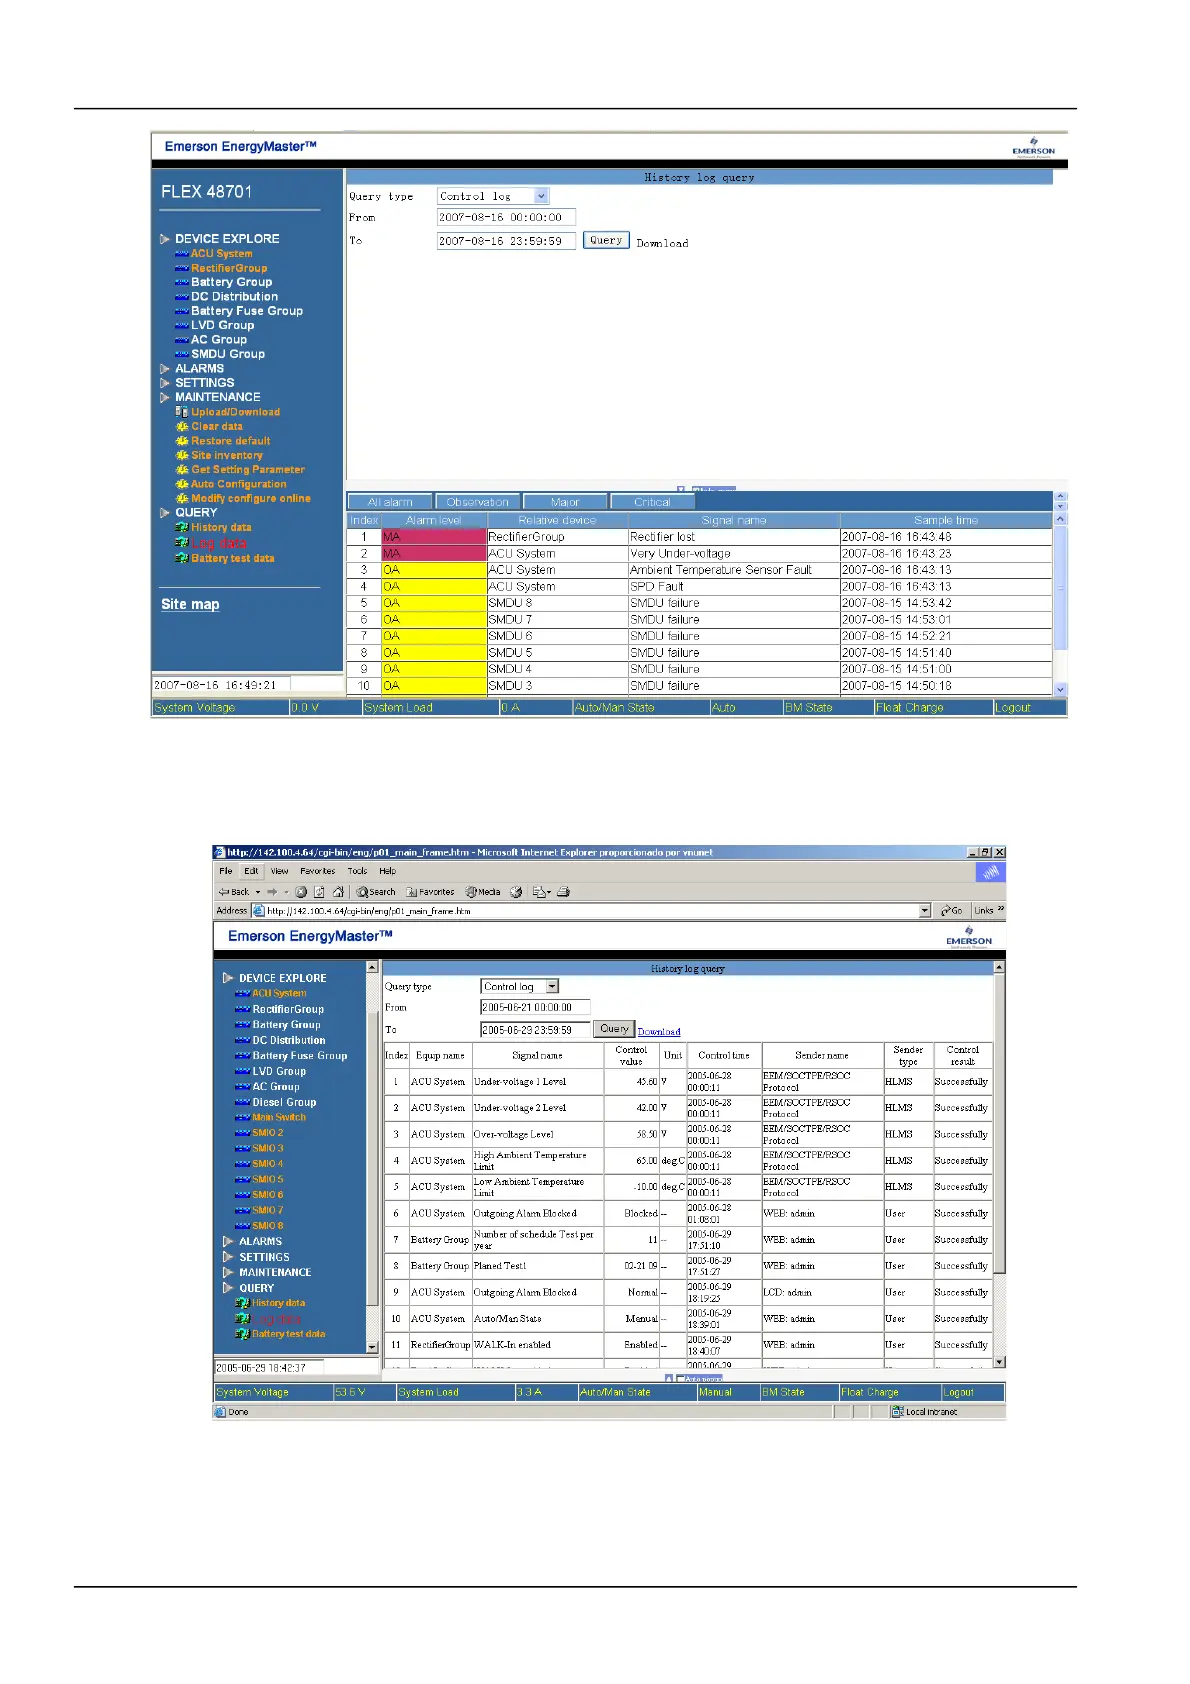Click the alarm table vertical scrollbar
This screenshot has width=1190, height=1684.
click(1061, 603)
